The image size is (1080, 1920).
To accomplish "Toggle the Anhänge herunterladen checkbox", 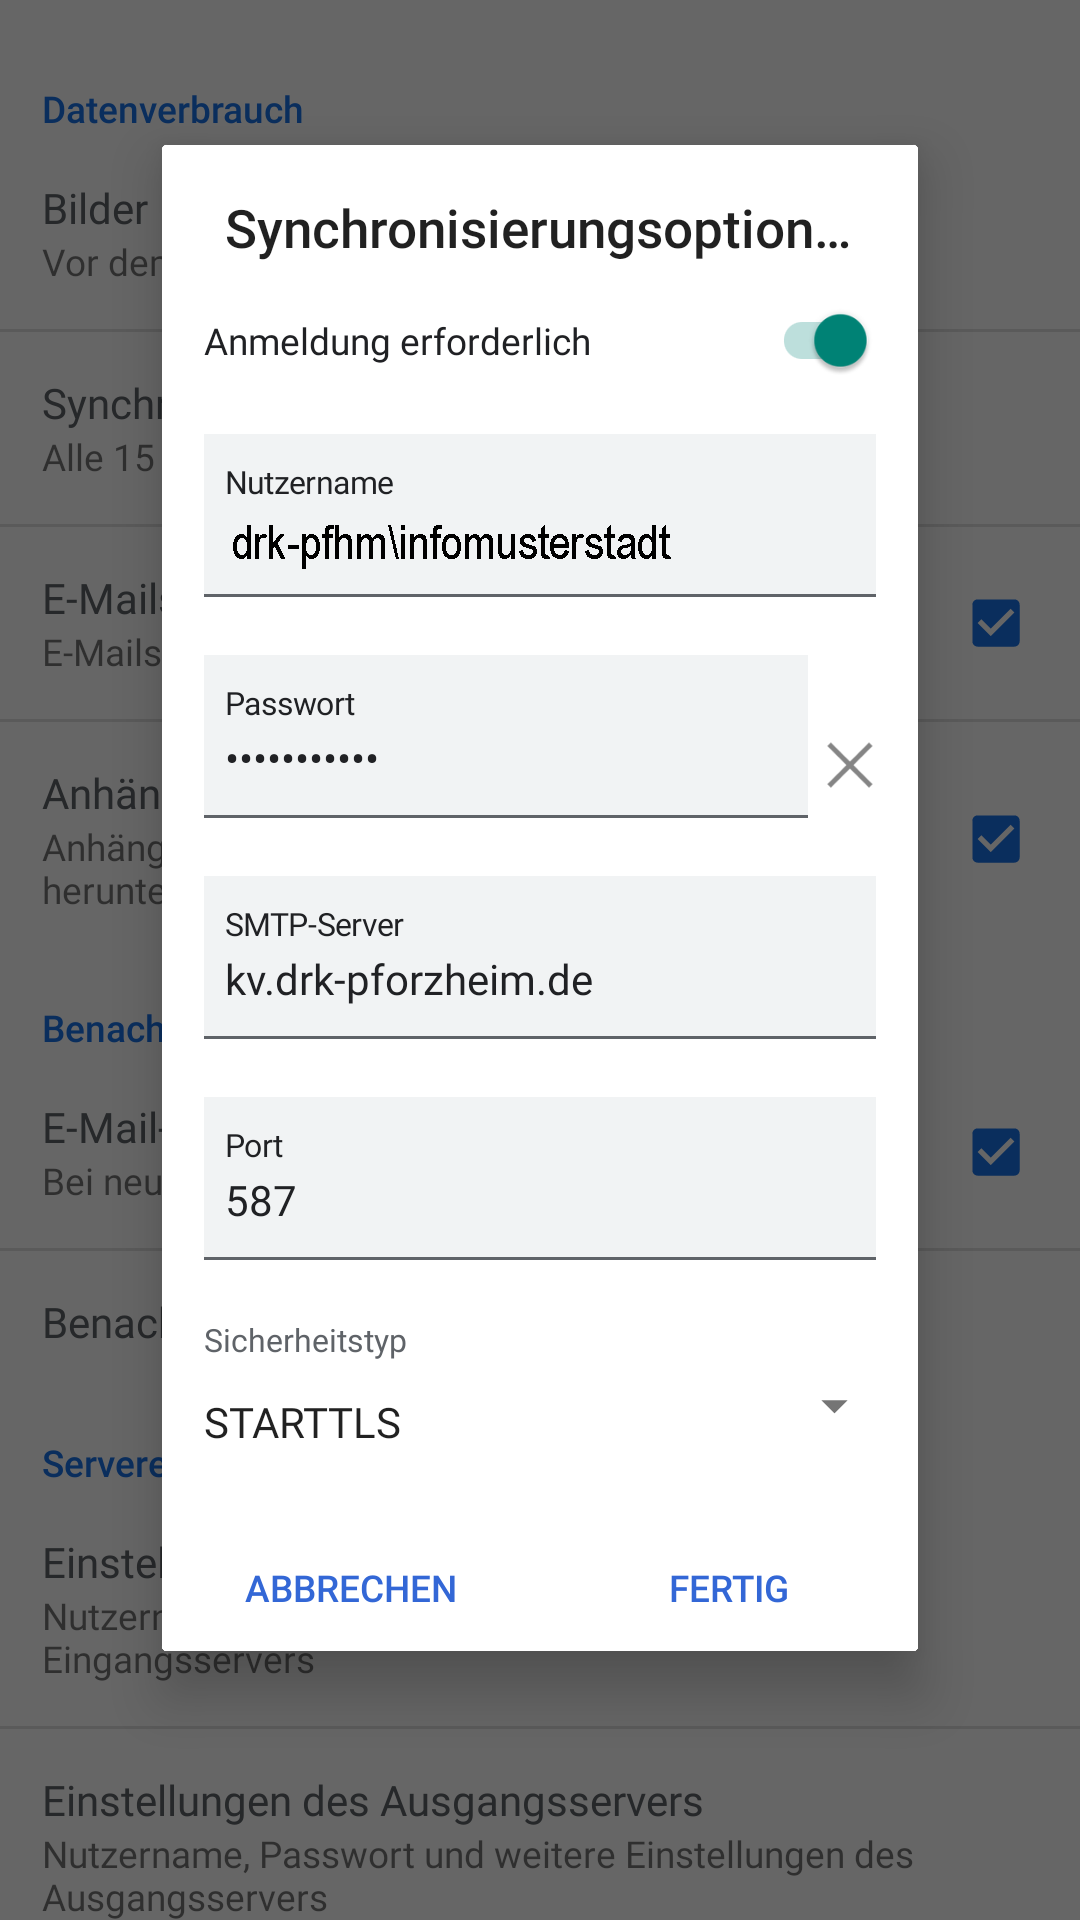I will coord(996,839).
